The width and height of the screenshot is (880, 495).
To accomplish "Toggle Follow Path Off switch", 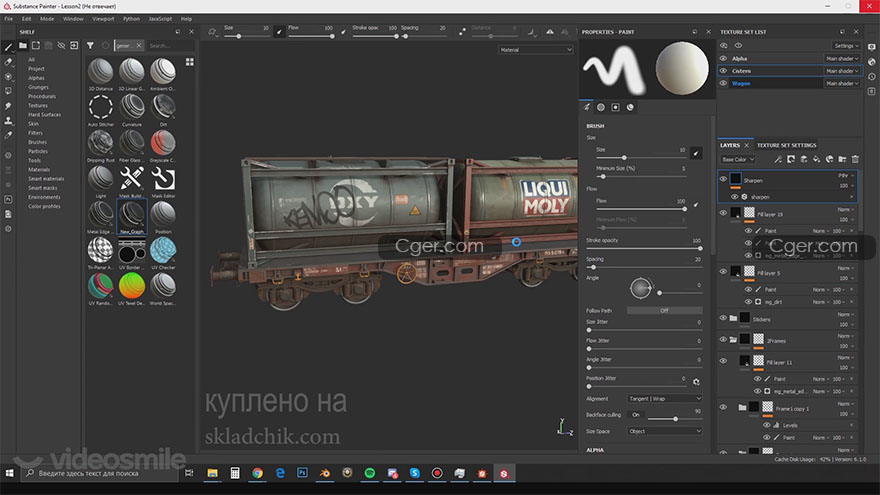I will click(x=664, y=310).
